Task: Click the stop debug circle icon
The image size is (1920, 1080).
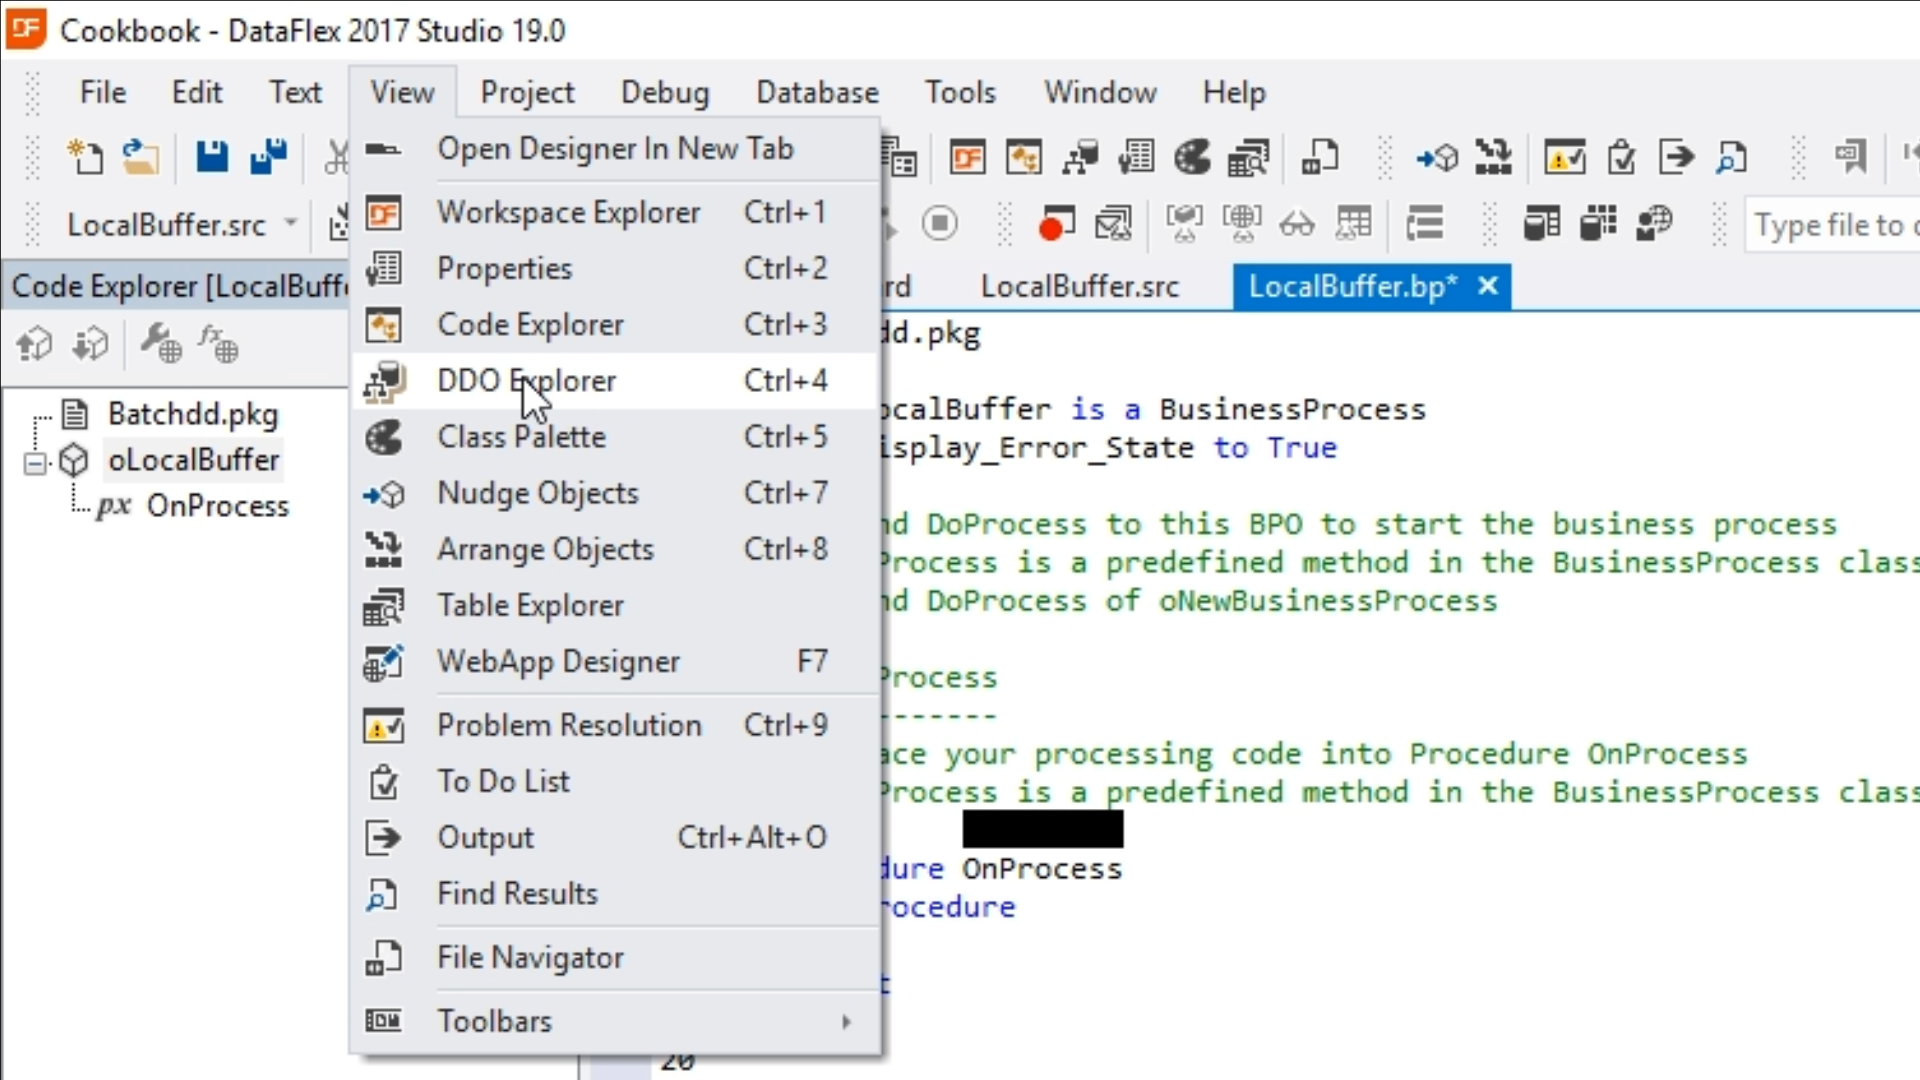Action: (939, 223)
